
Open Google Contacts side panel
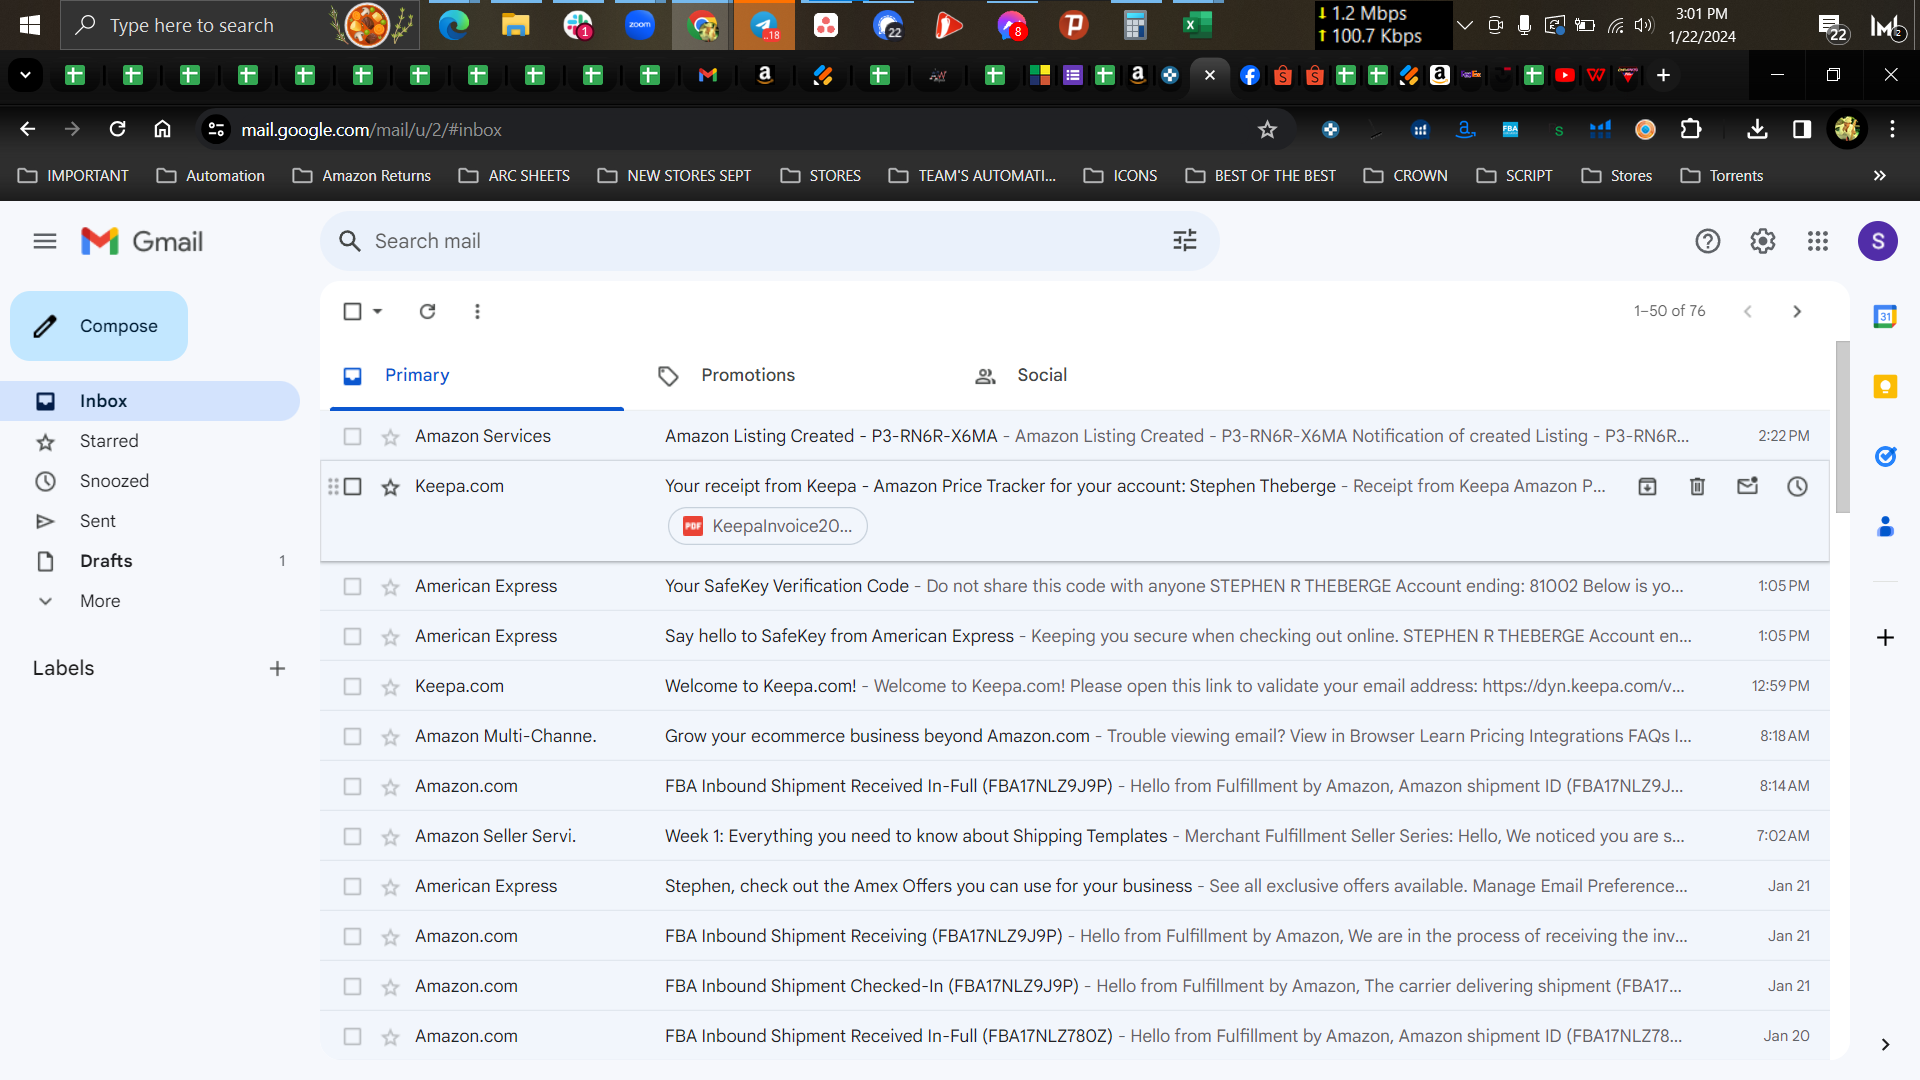click(x=1885, y=527)
